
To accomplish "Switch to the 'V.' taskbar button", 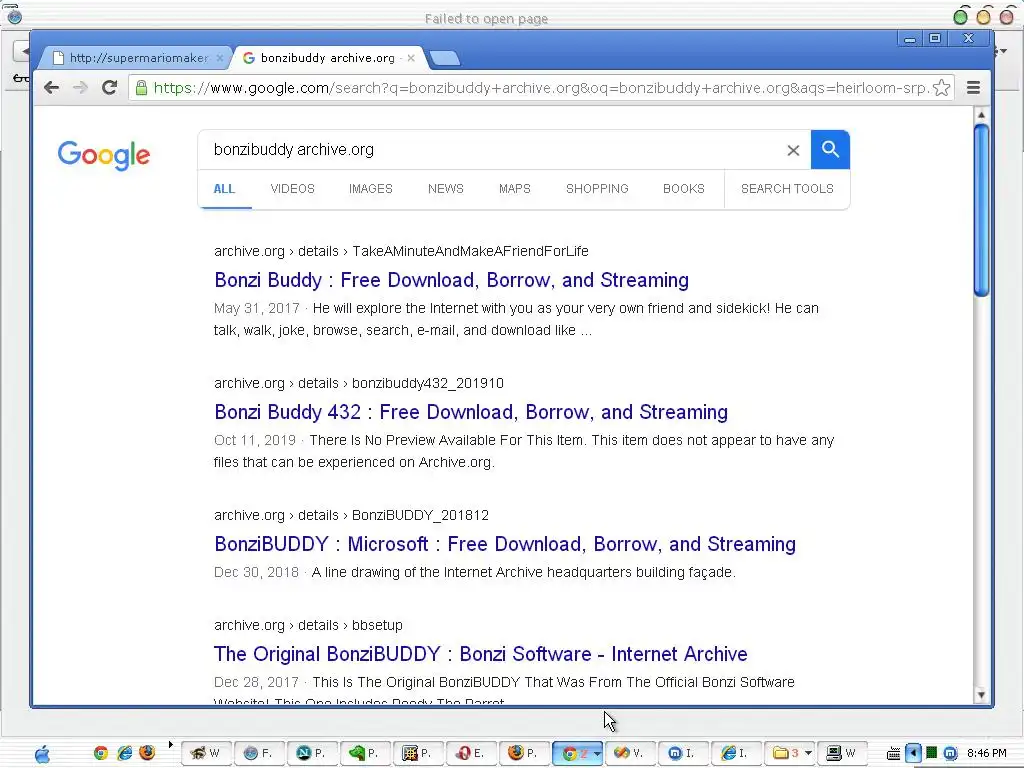I will point(630,753).
